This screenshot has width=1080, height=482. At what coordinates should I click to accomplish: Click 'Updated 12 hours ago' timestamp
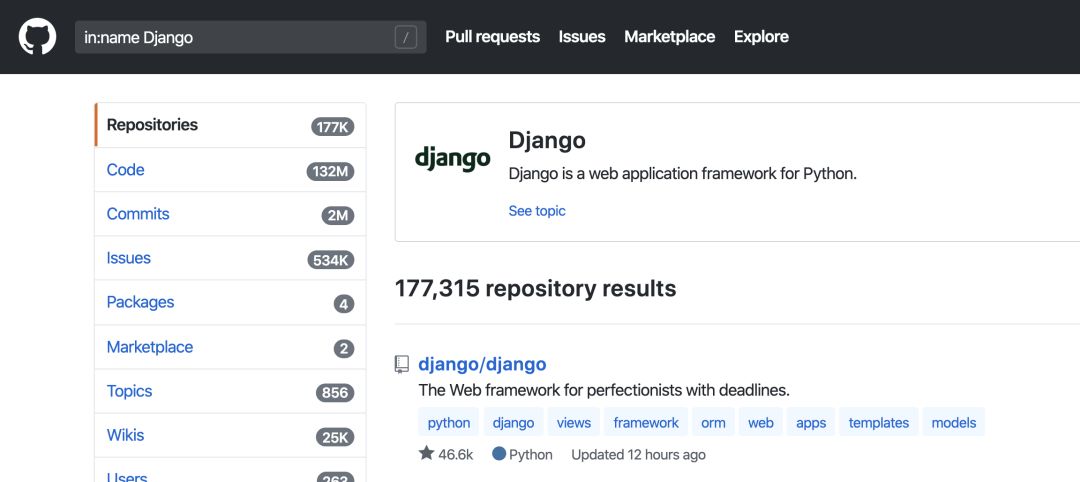click(x=638, y=454)
